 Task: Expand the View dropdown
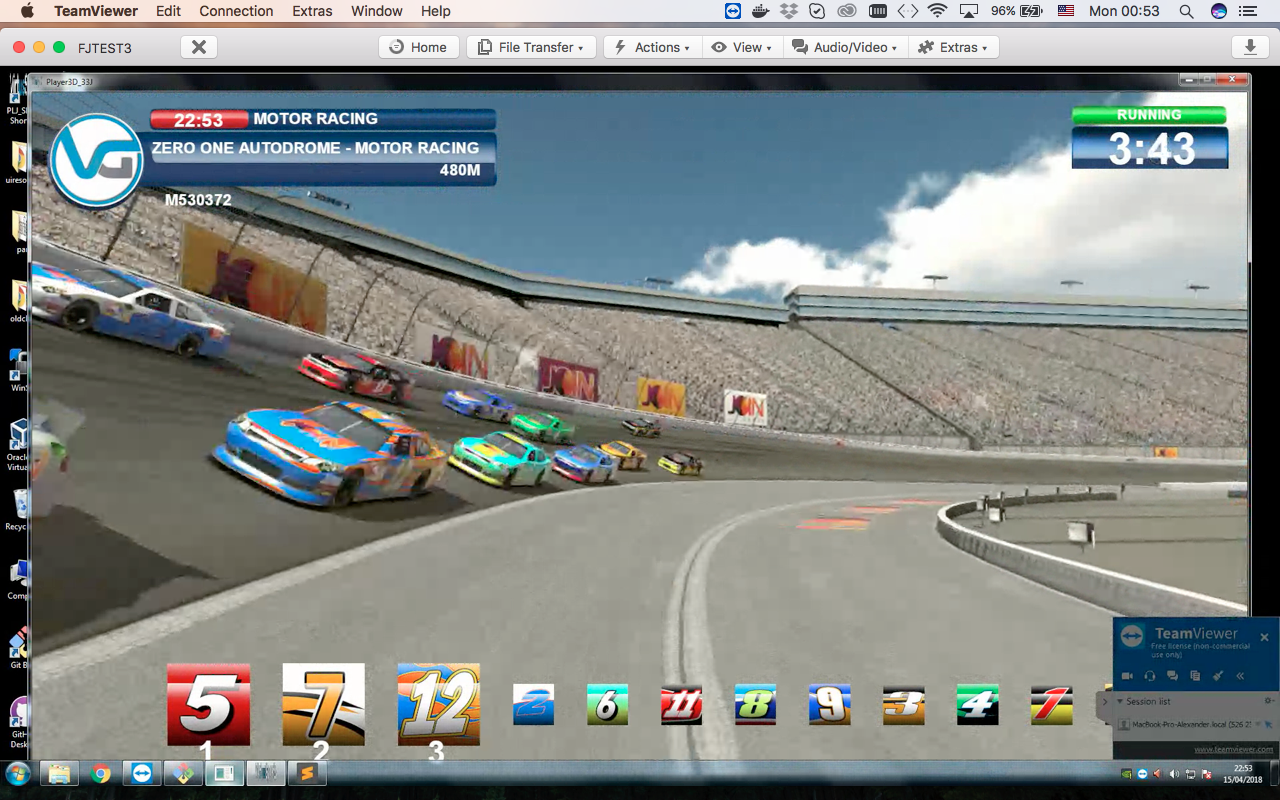coord(741,47)
